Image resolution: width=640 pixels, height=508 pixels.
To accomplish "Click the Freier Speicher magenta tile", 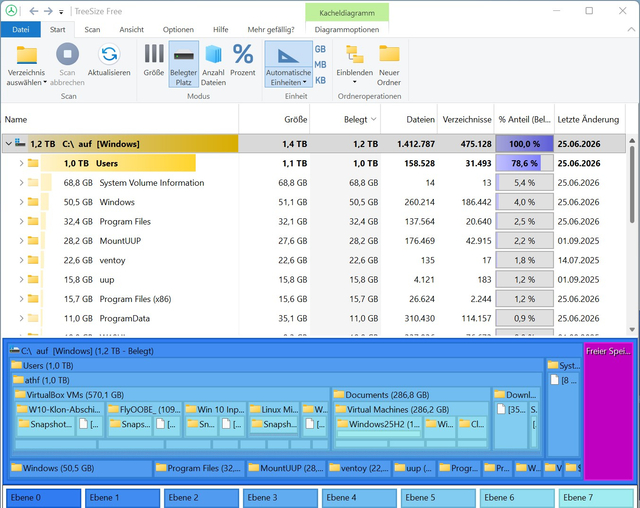I will (608, 411).
